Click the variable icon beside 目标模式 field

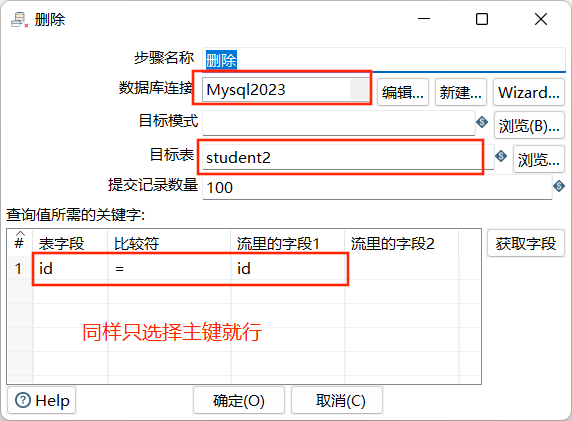[482, 122]
